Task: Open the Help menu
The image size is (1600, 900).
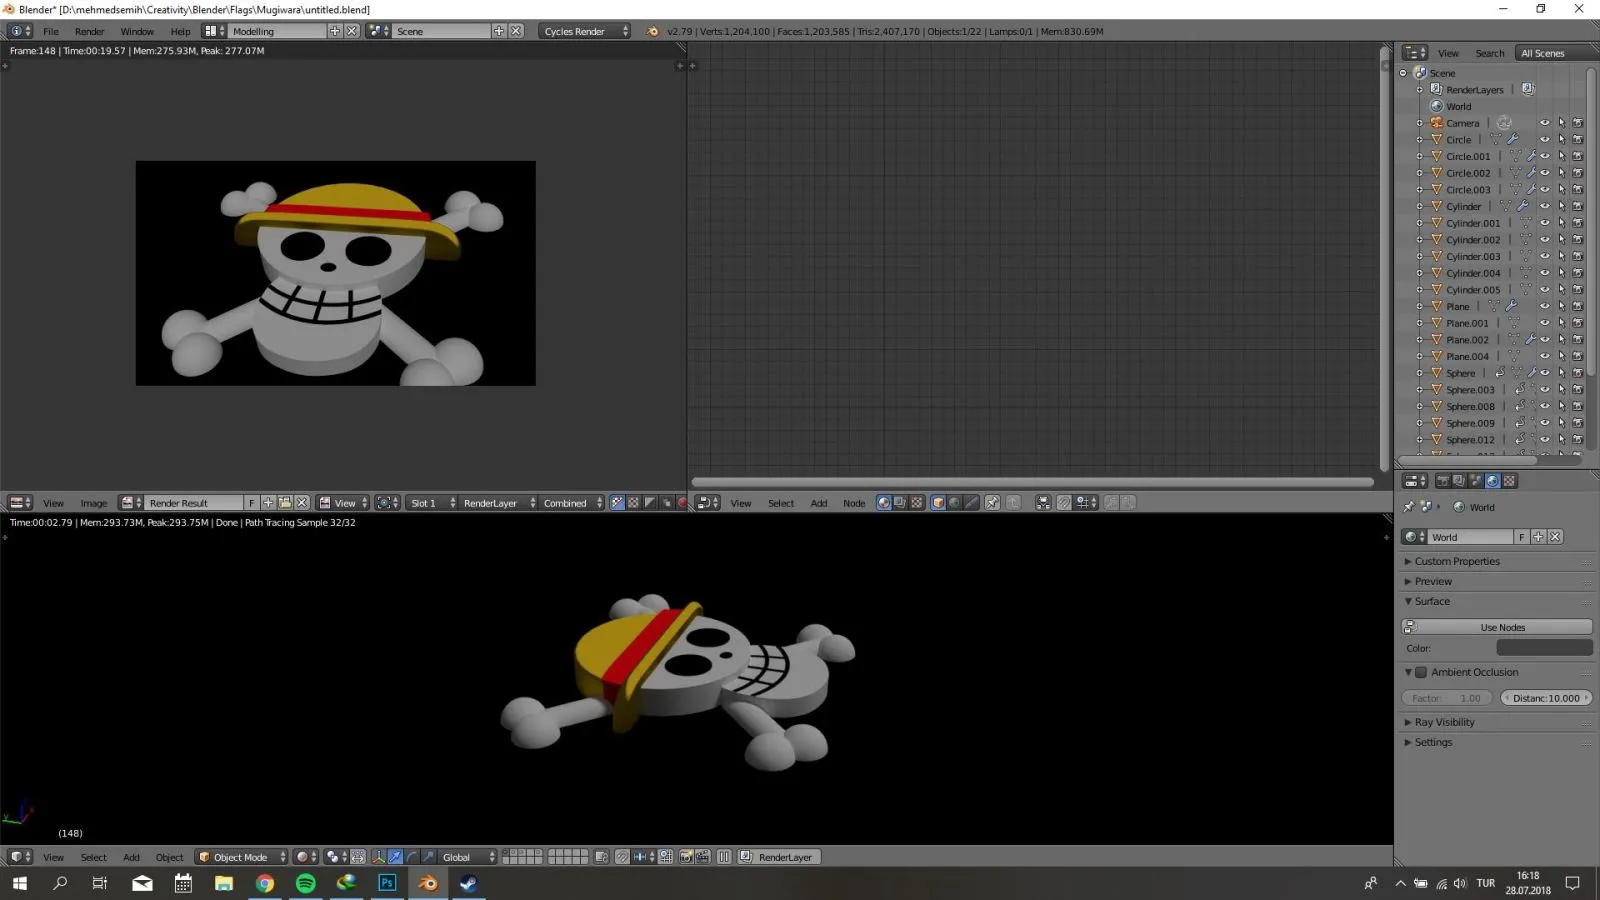Action: coord(180,31)
